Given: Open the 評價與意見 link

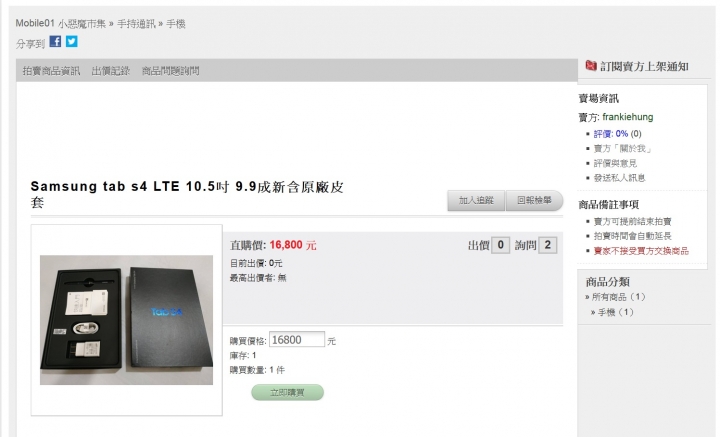Looking at the screenshot, I should pyautogui.click(x=615, y=163).
